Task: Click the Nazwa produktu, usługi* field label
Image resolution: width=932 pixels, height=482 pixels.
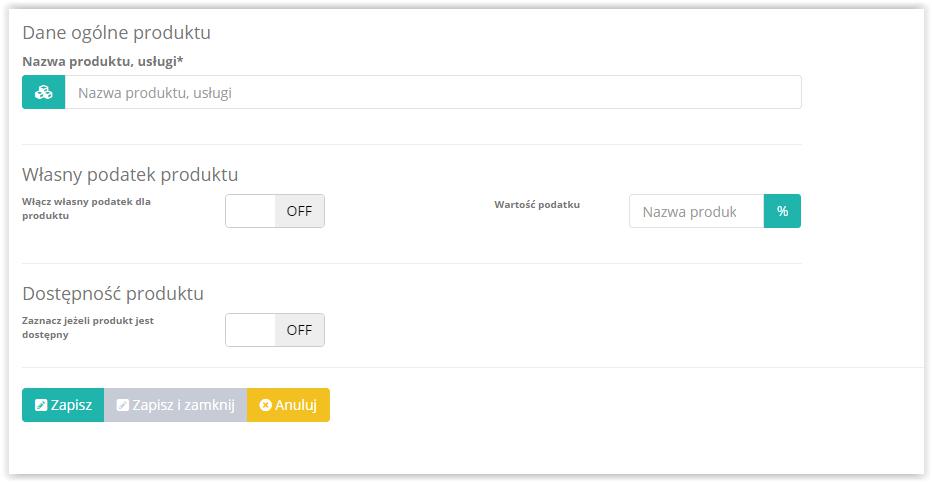Action: 103,61
